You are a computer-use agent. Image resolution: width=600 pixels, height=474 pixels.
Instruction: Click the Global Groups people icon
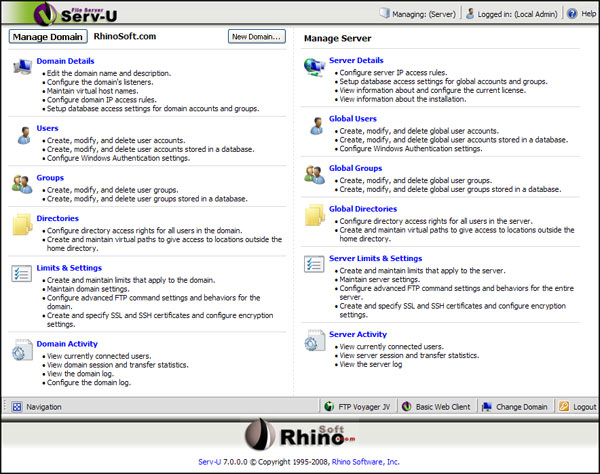click(x=315, y=175)
